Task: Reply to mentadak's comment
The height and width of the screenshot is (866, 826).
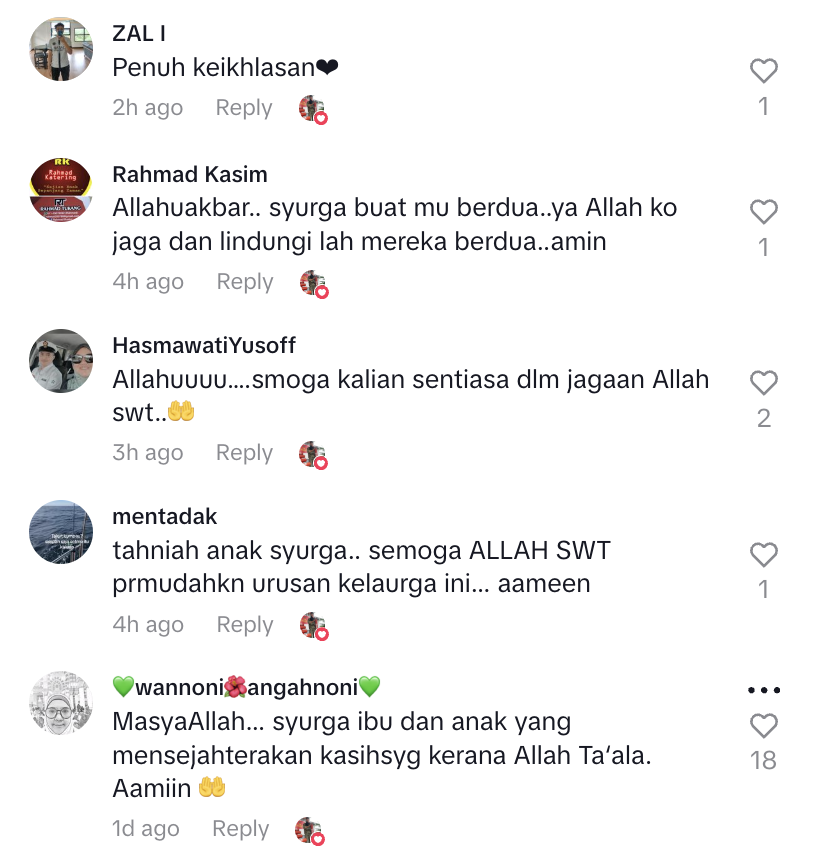Action: [245, 624]
